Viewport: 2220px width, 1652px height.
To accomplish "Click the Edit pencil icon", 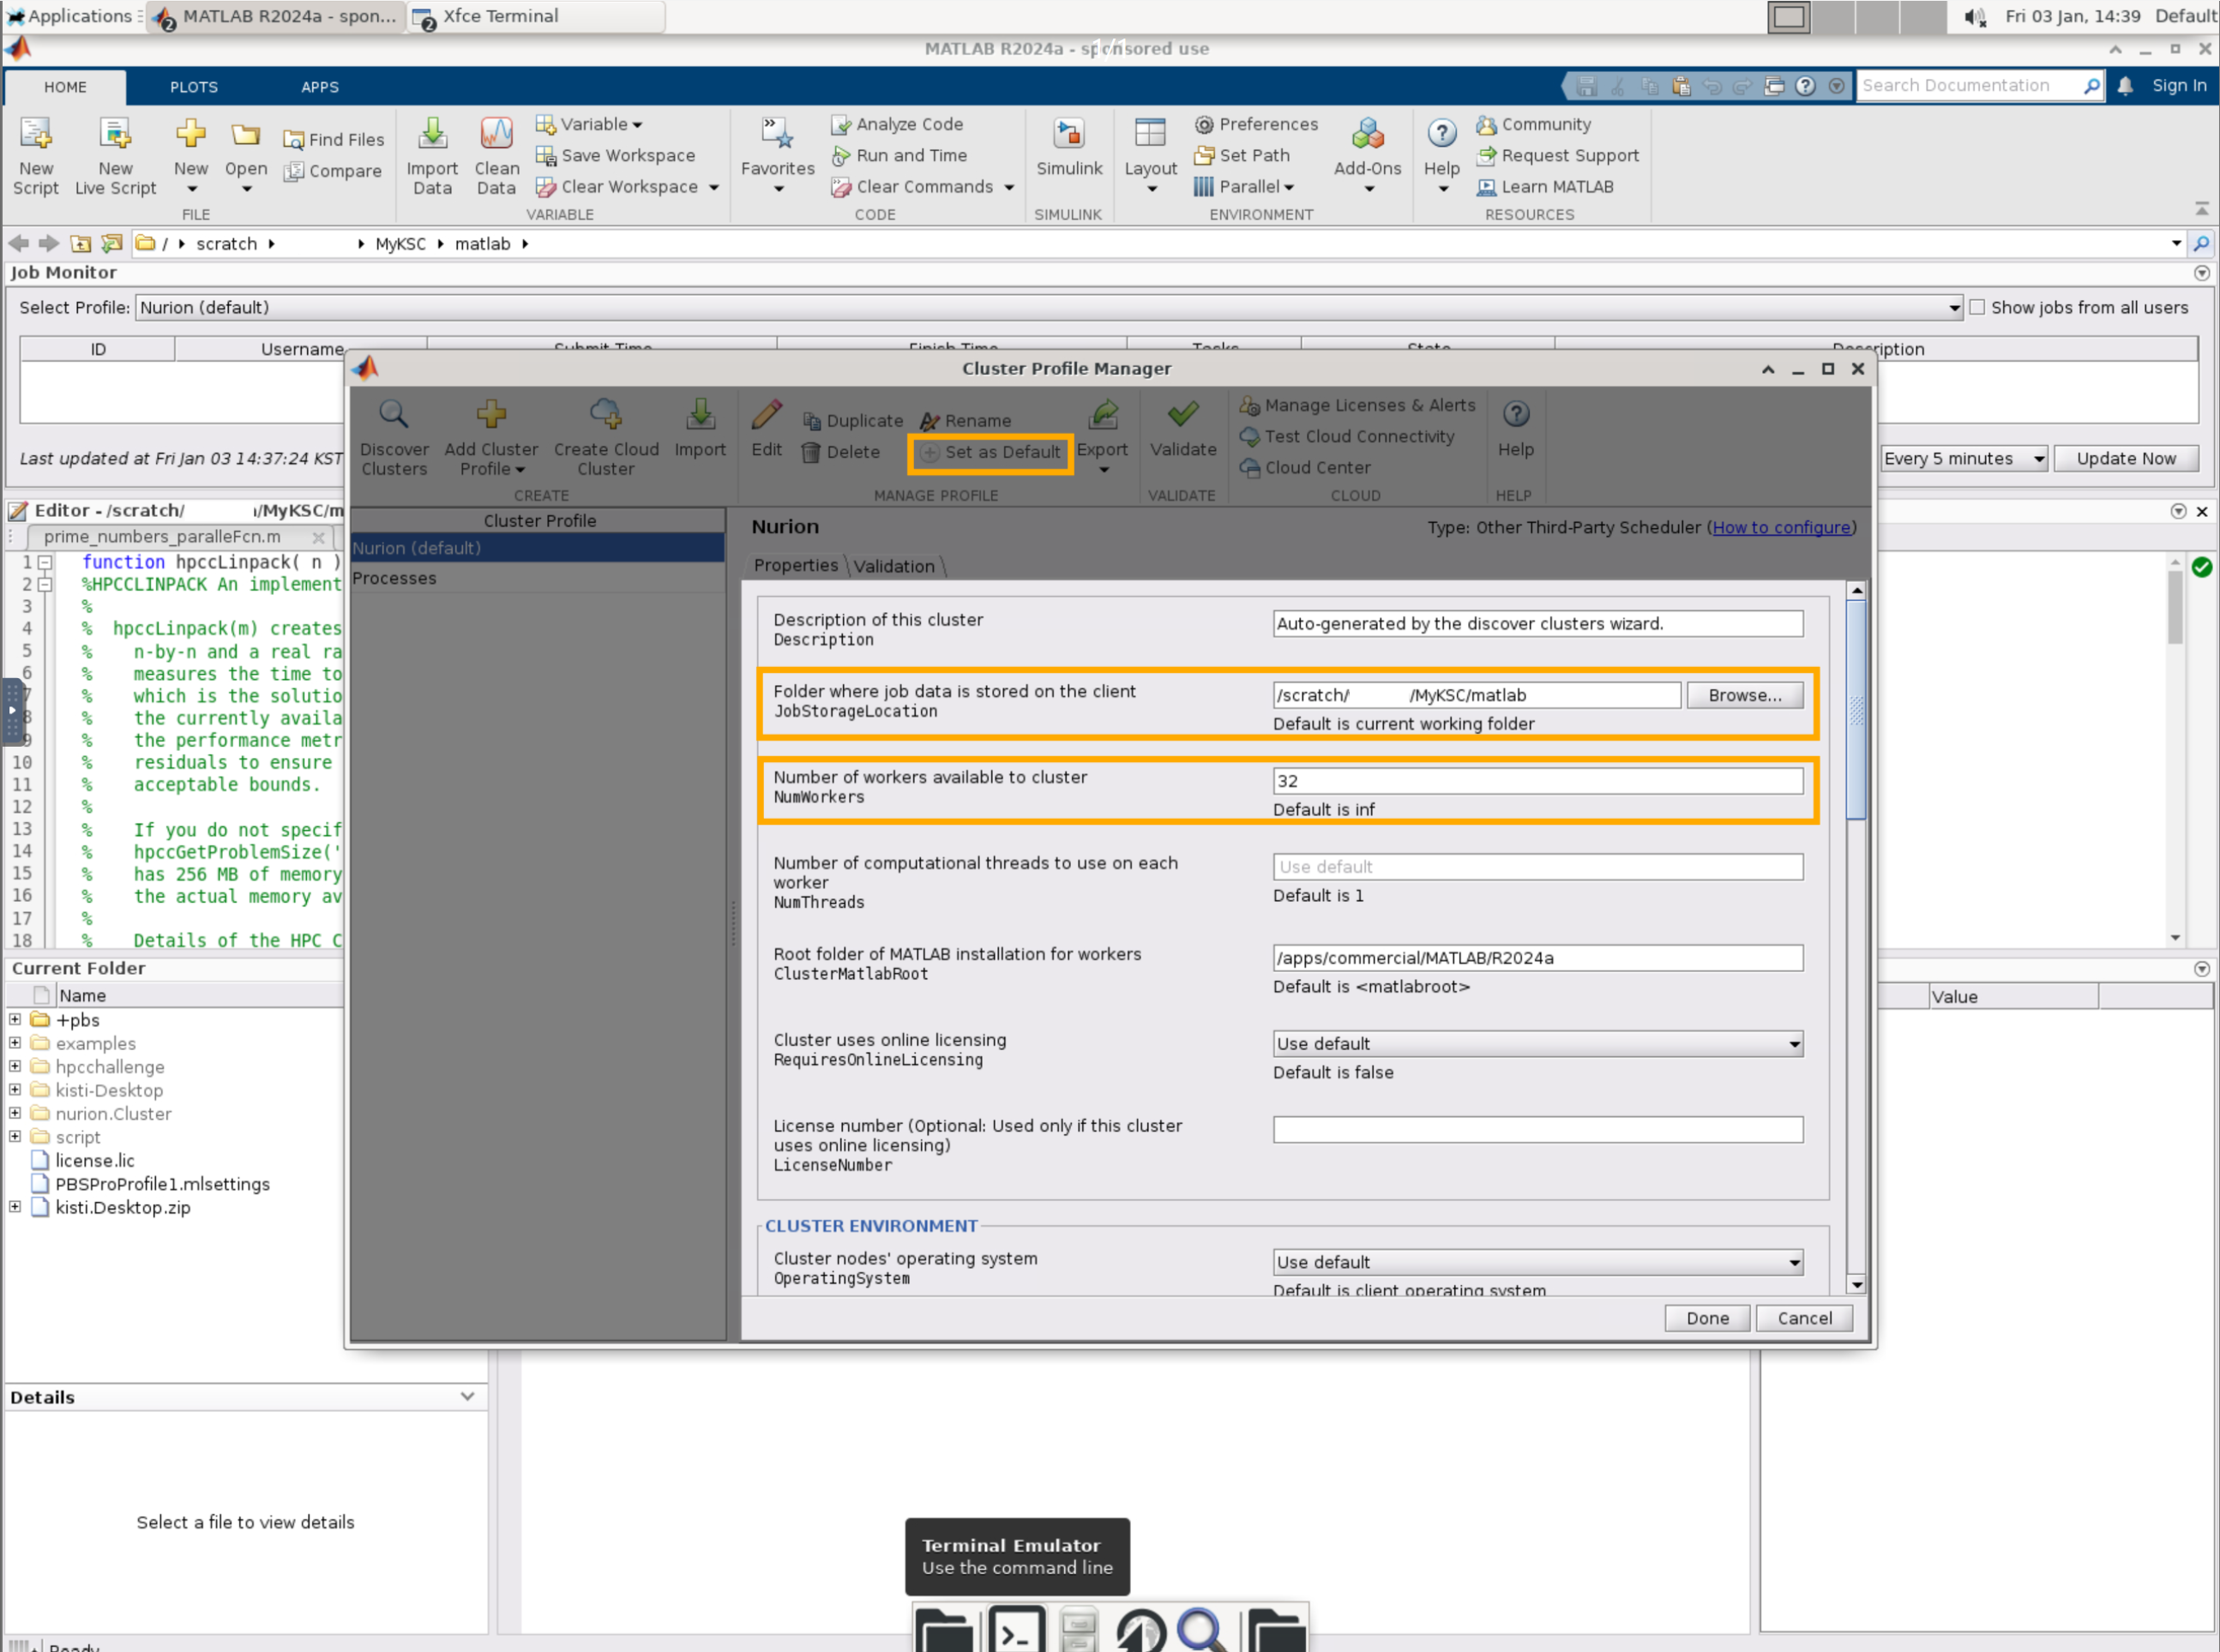I will (766, 414).
